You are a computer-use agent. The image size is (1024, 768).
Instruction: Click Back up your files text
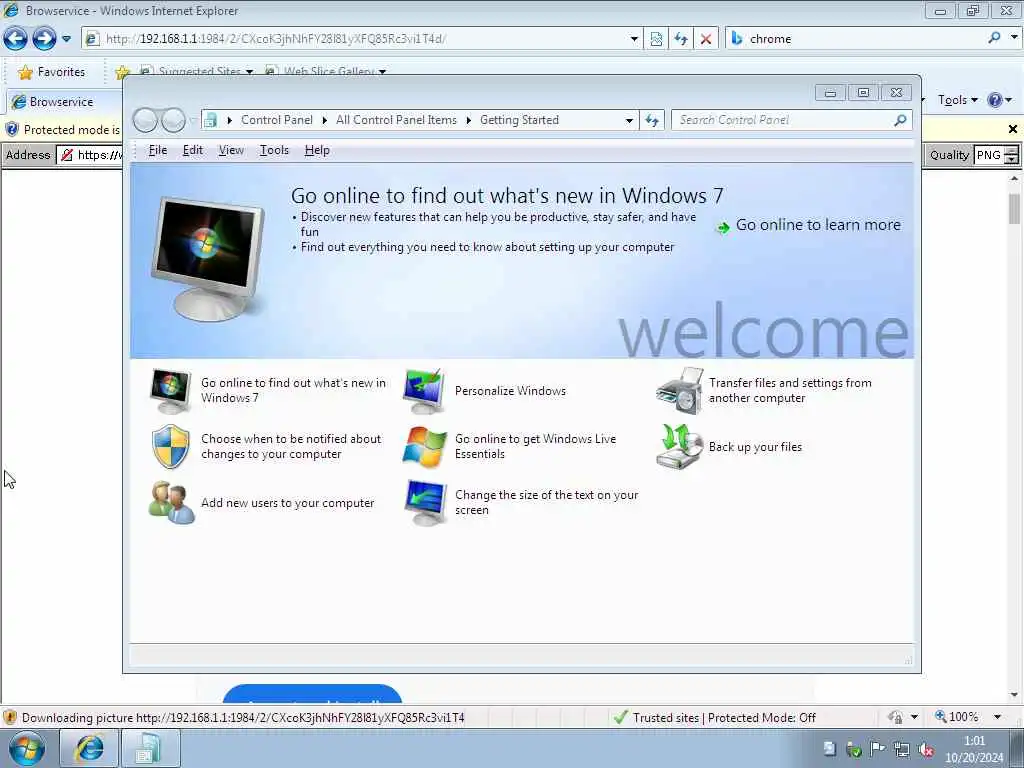[756, 447]
